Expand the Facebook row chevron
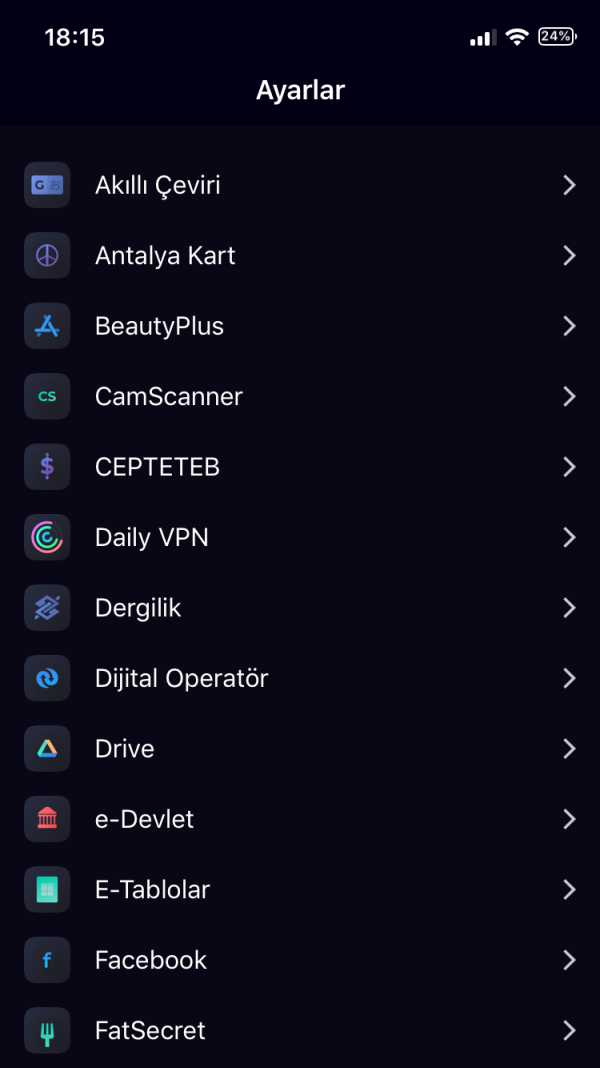This screenshot has height=1068, width=600. click(x=569, y=960)
